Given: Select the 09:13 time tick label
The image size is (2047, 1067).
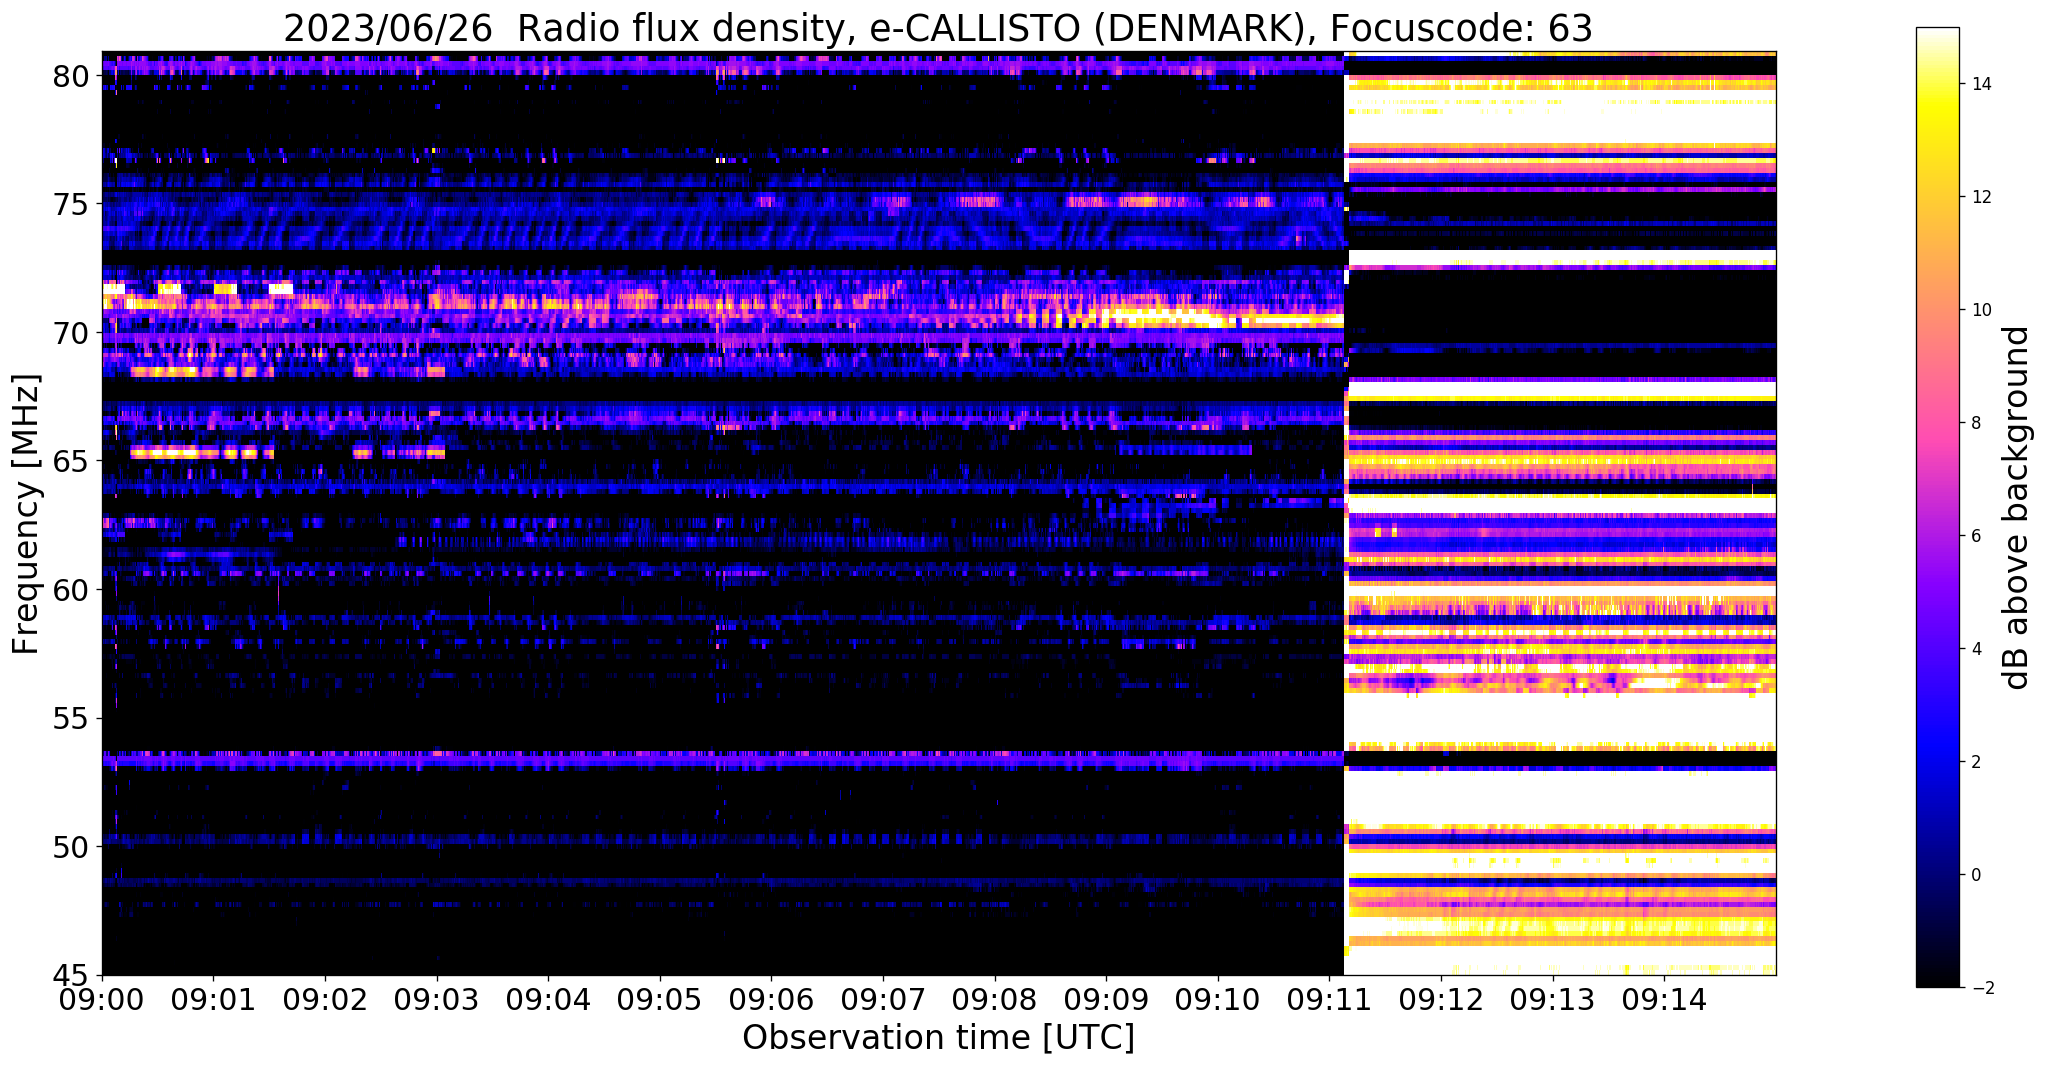Looking at the screenshot, I should point(1553,998).
